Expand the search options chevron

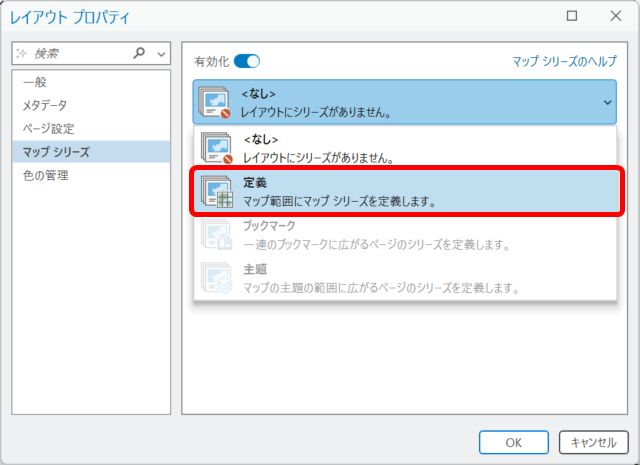pos(162,53)
